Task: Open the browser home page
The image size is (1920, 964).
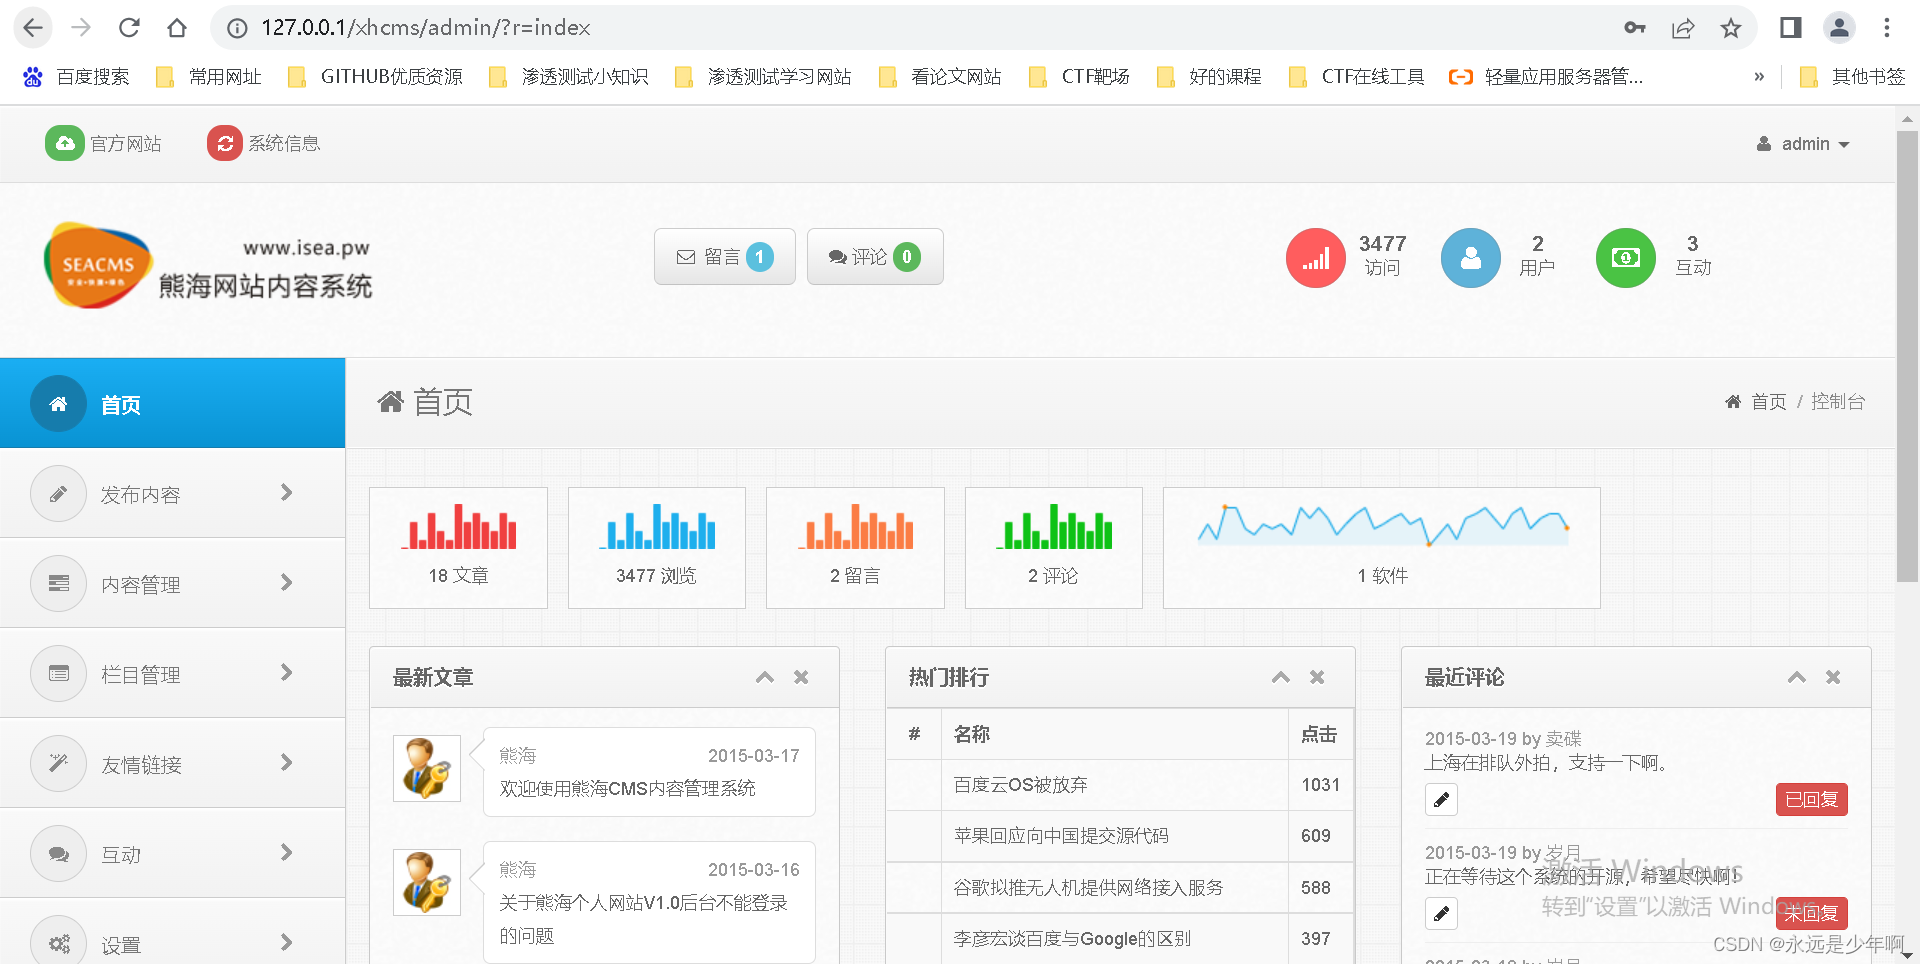Action: click(177, 28)
